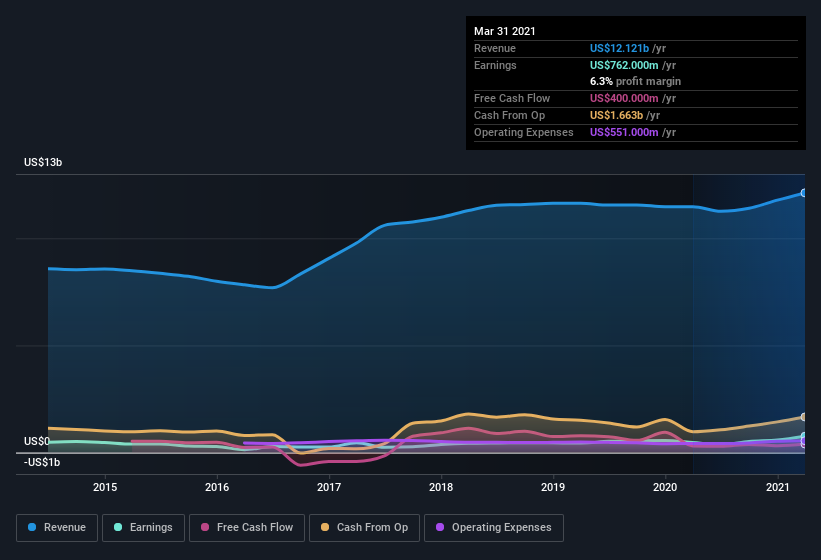Click the US$1.663b cash from op value
This screenshot has height=560, width=821.
click(x=616, y=115)
